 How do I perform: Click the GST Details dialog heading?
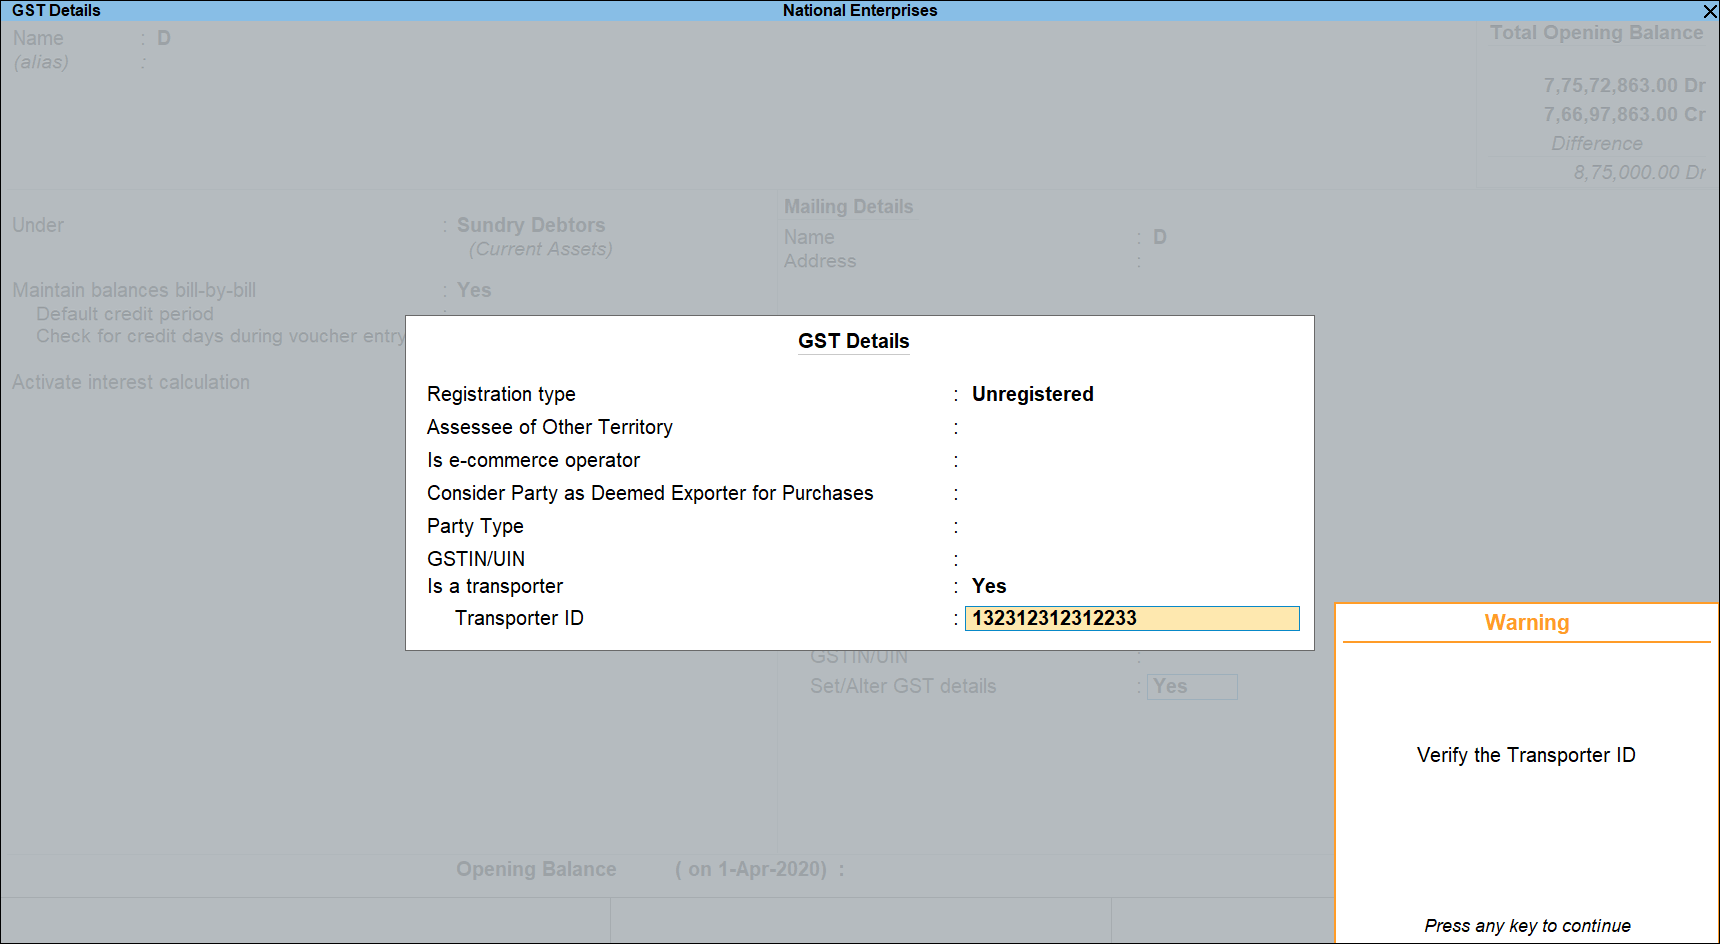point(853,341)
